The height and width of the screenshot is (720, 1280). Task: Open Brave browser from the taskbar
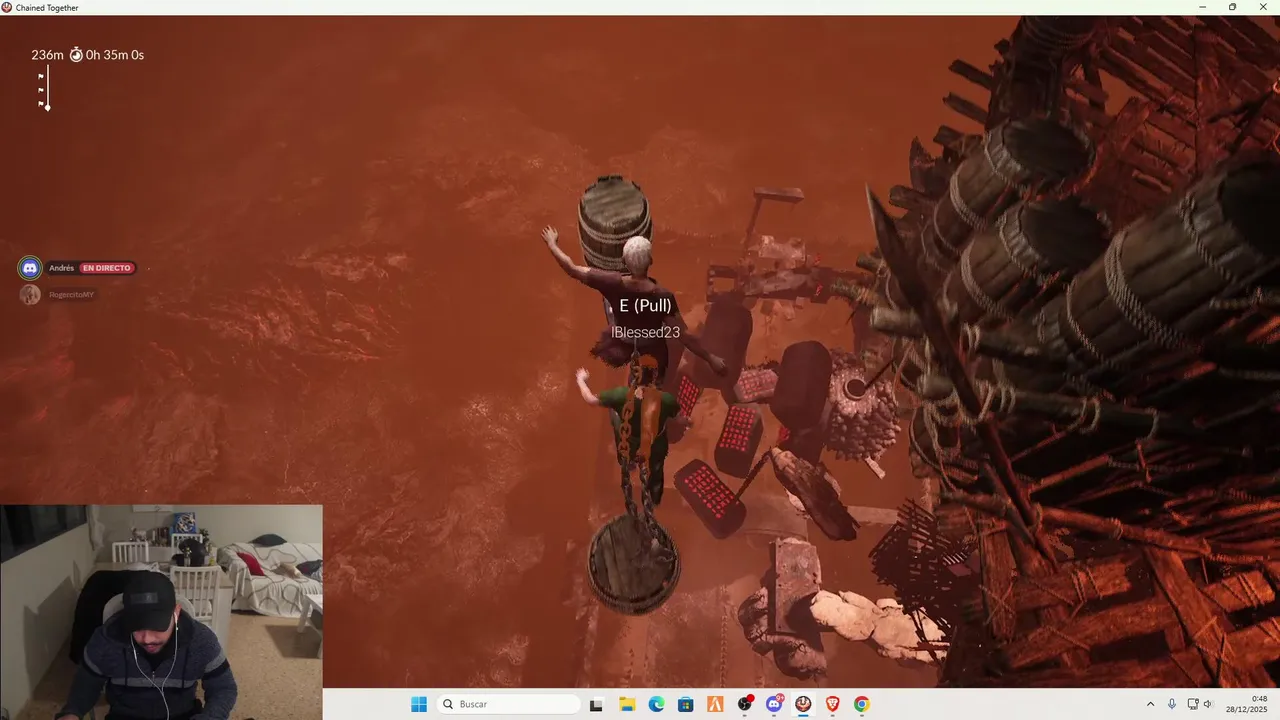pos(833,704)
